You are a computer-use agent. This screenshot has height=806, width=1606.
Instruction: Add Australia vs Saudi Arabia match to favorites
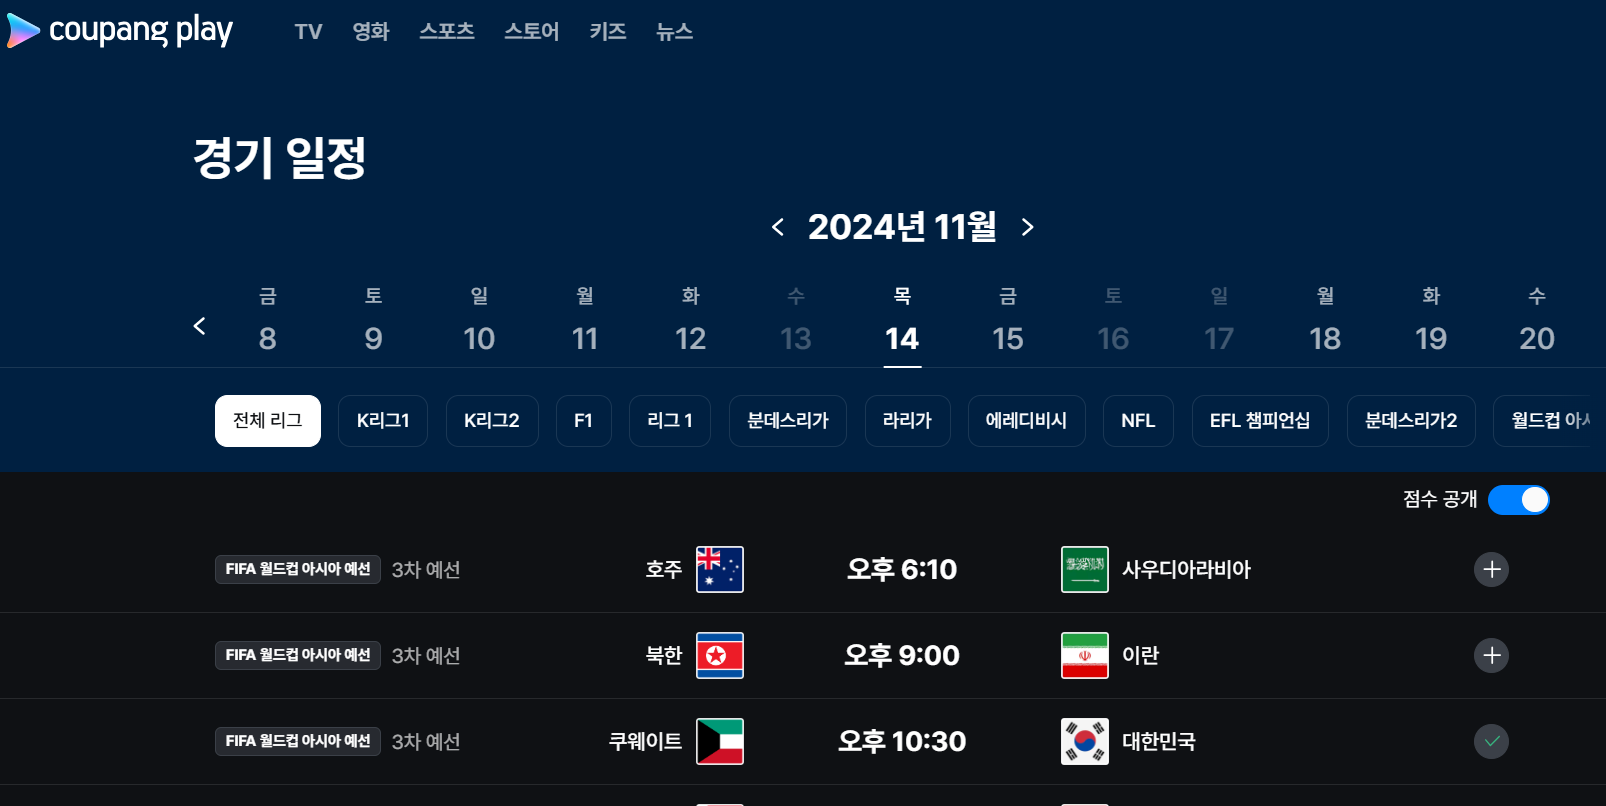pyautogui.click(x=1491, y=569)
